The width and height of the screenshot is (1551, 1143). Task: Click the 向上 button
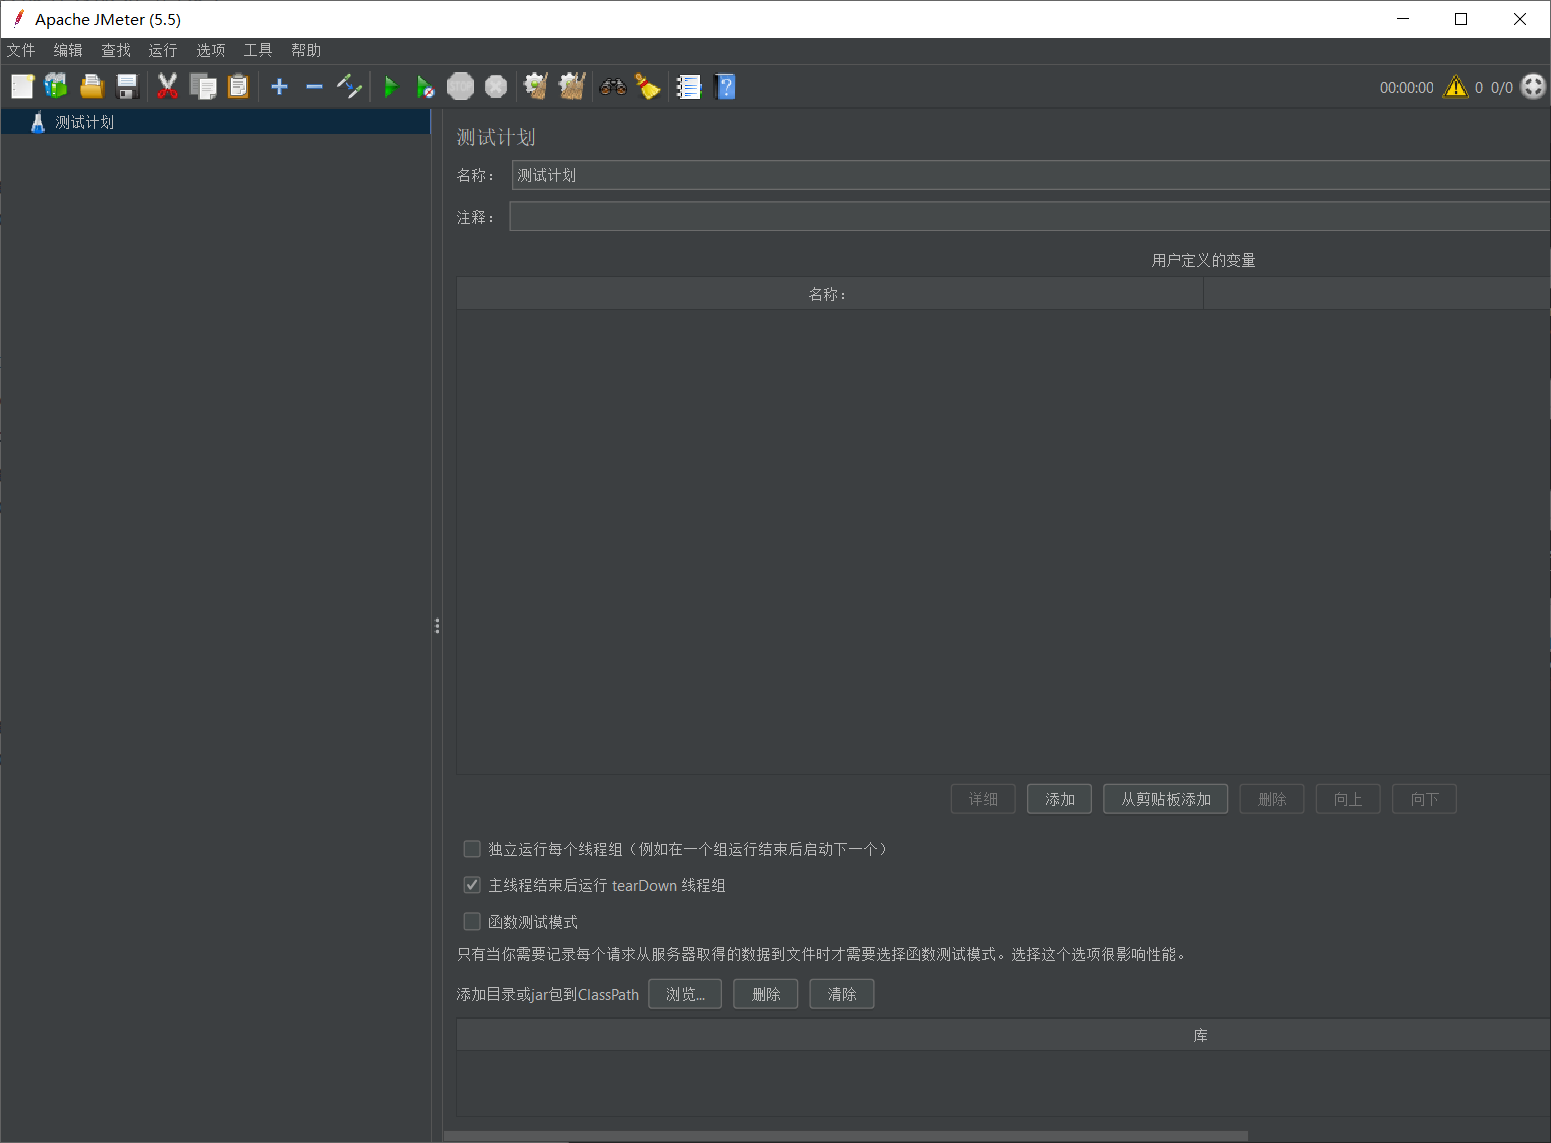[1348, 799]
